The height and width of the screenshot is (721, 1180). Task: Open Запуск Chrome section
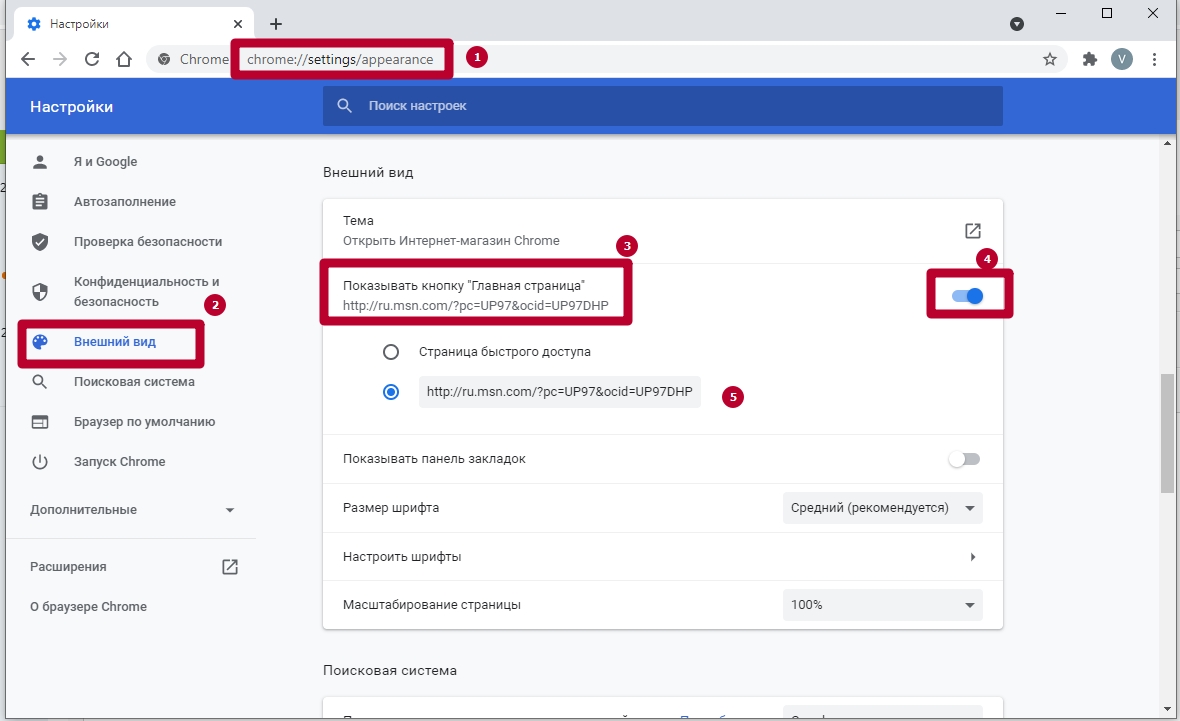[x=120, y=461]
